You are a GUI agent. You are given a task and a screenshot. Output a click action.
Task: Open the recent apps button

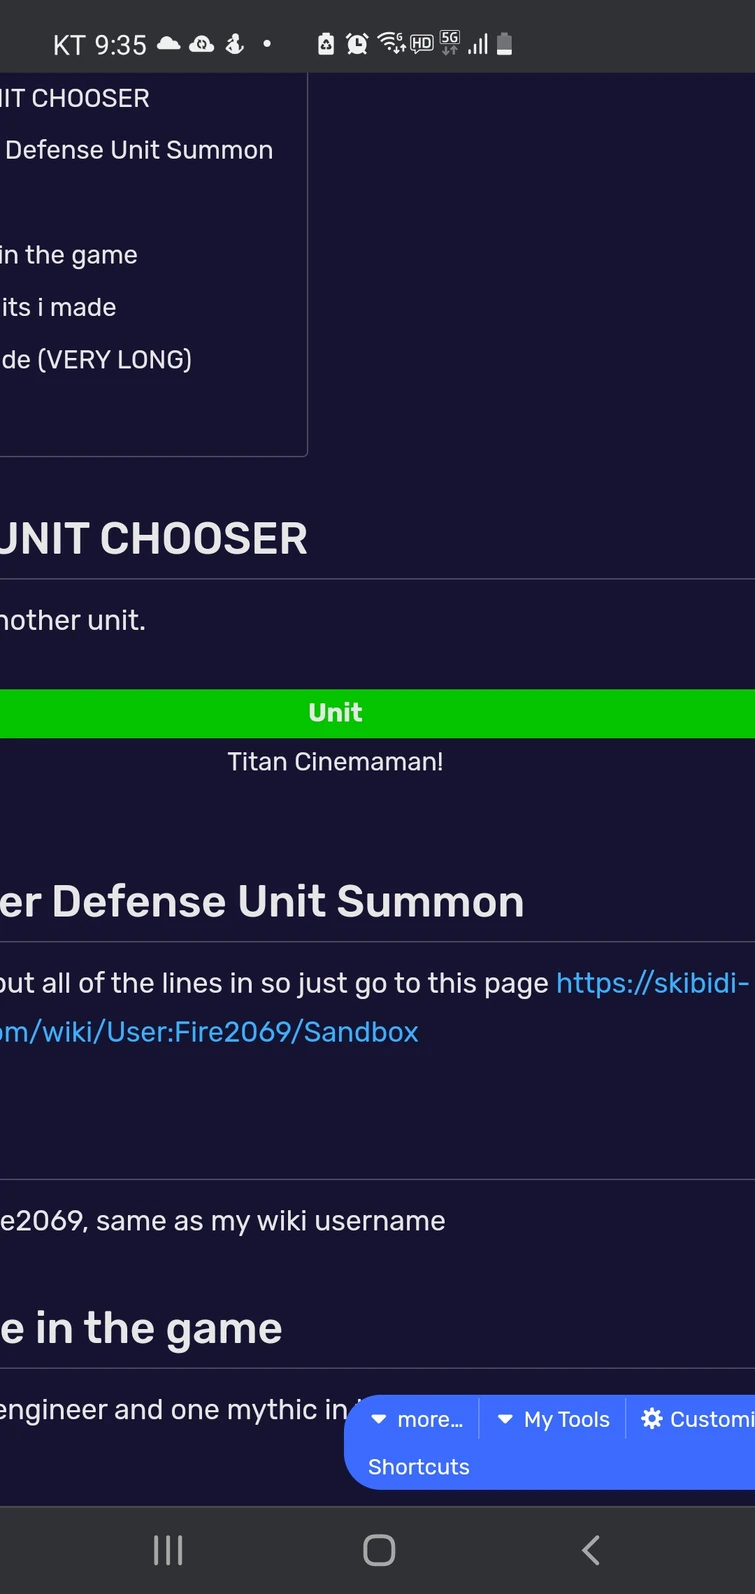coord(168,1550)
